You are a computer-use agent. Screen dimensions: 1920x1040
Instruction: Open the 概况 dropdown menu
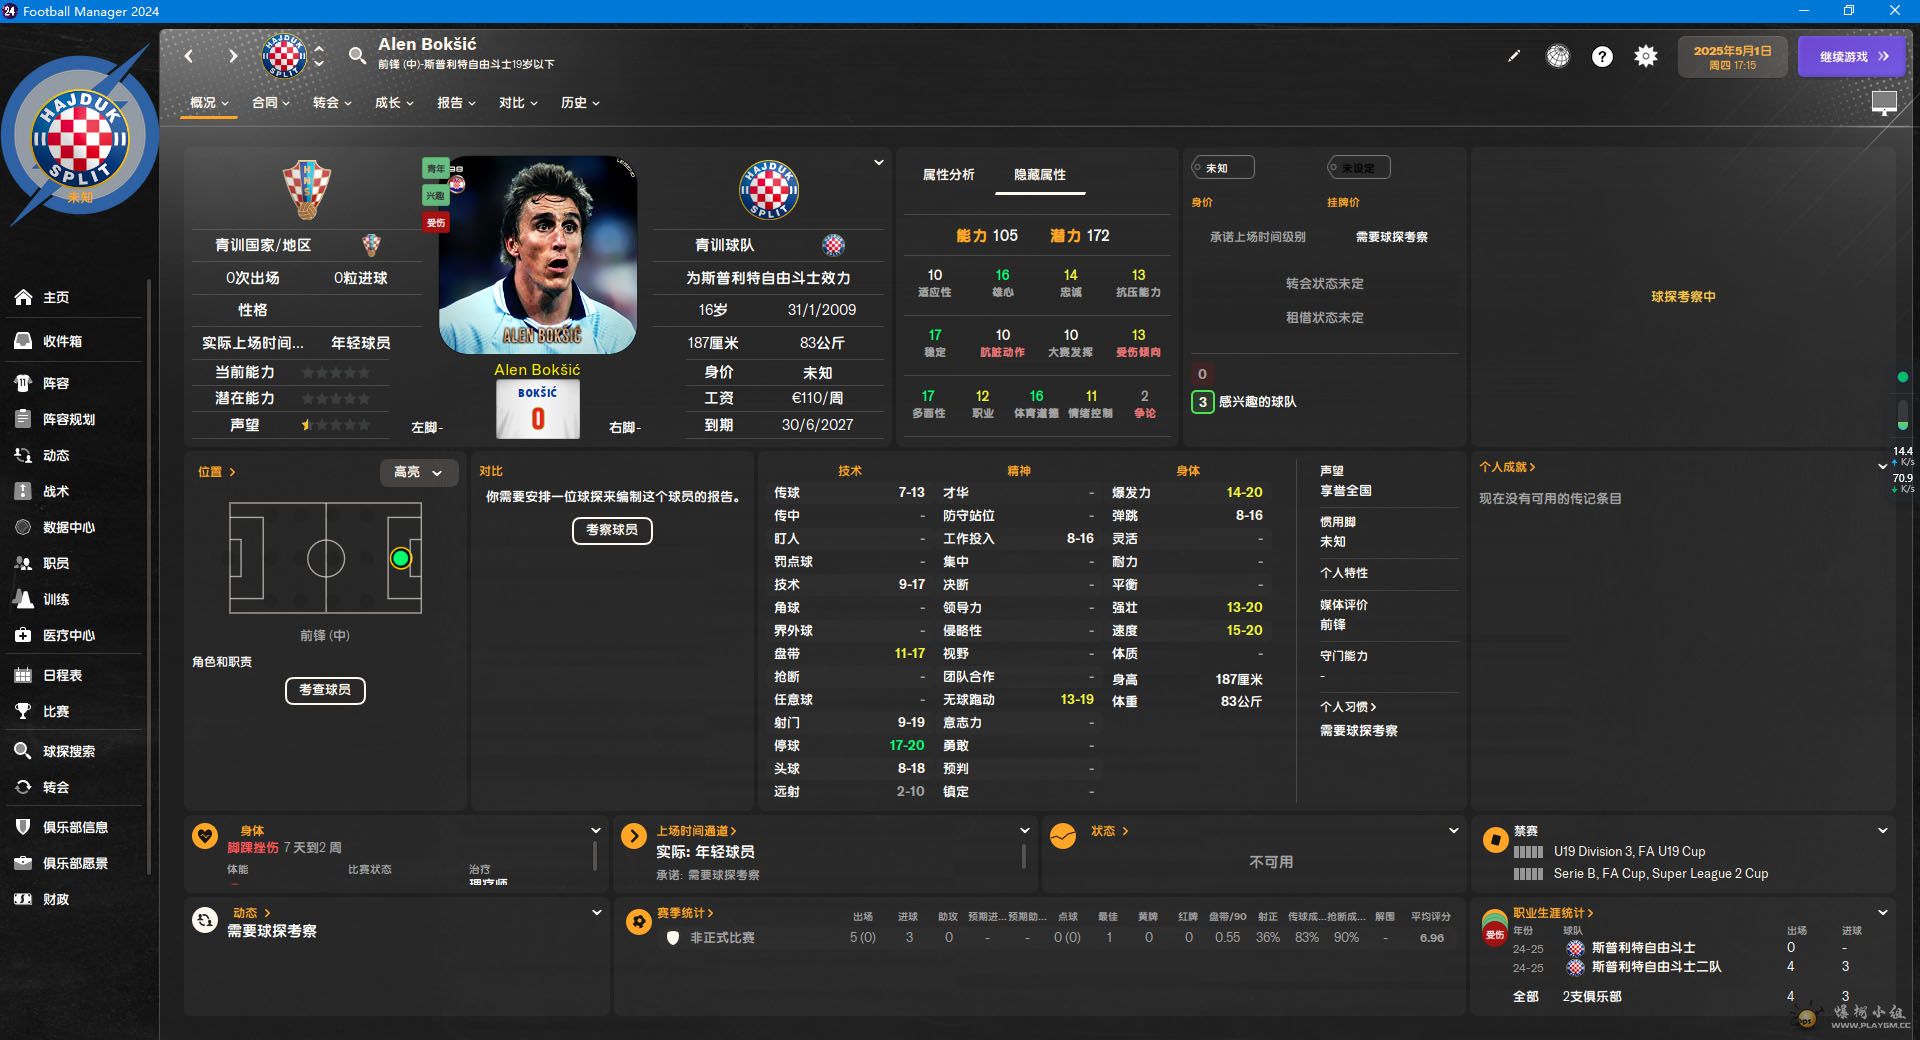pos(209,103)
